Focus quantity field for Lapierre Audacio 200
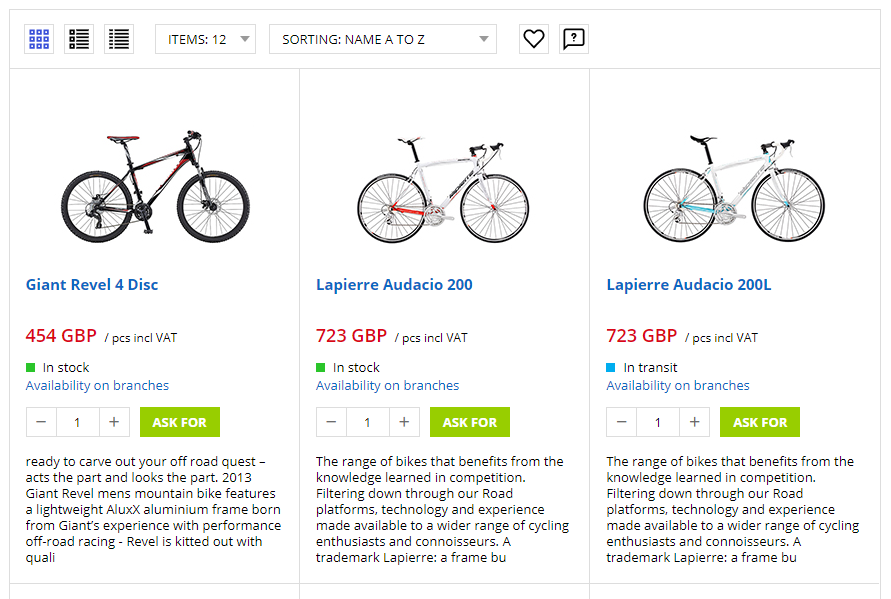The height and width of the screenshot is (599, 891). [x=367, y=422]
